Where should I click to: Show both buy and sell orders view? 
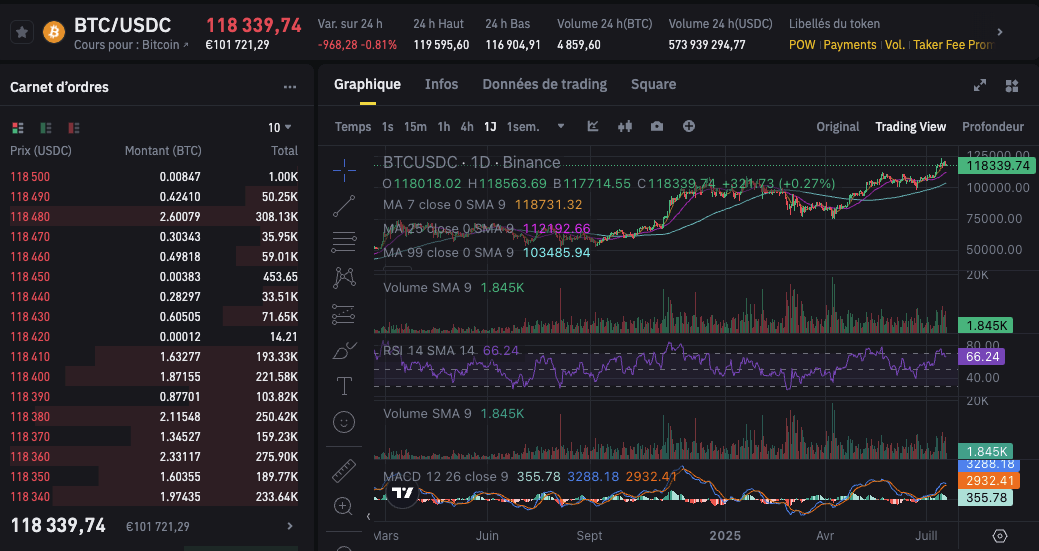tap(18, 128)
